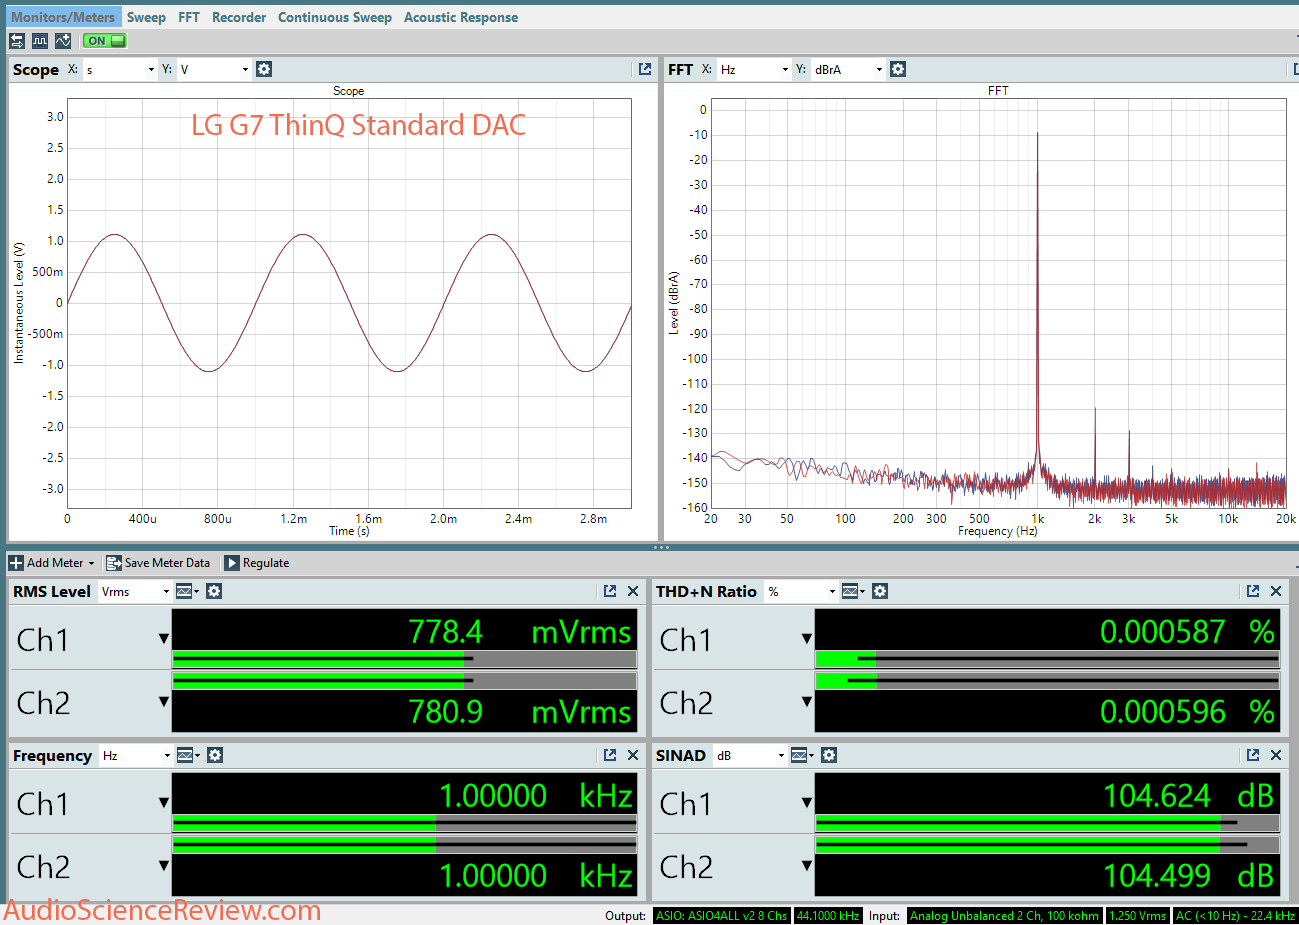Open SINAD meter display-type icon

click(x=802, y=755)
